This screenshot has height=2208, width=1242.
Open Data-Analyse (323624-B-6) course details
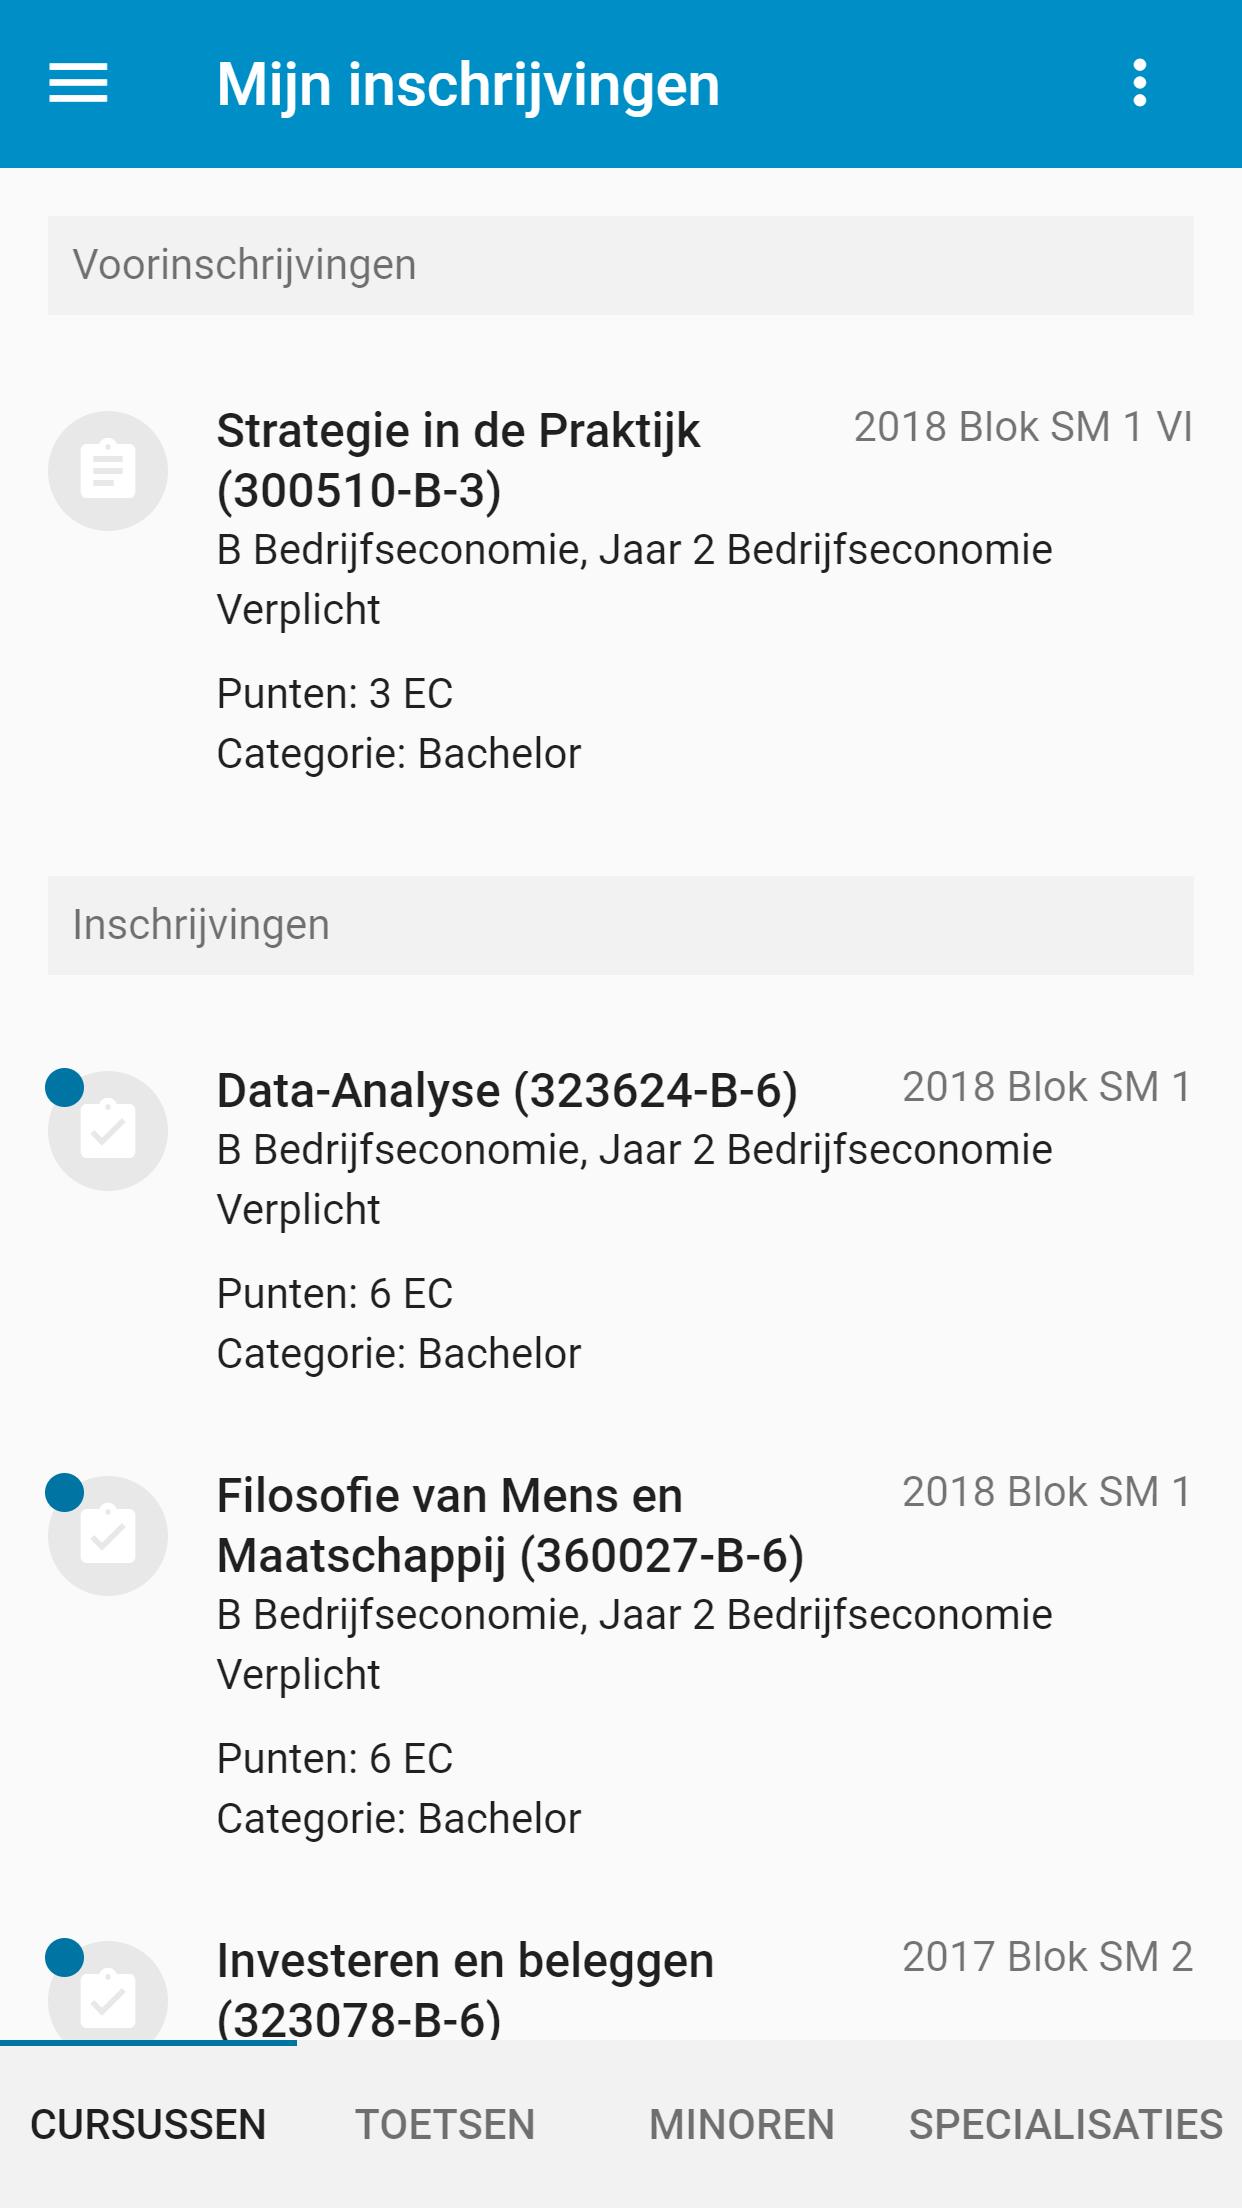[621, 1220]
